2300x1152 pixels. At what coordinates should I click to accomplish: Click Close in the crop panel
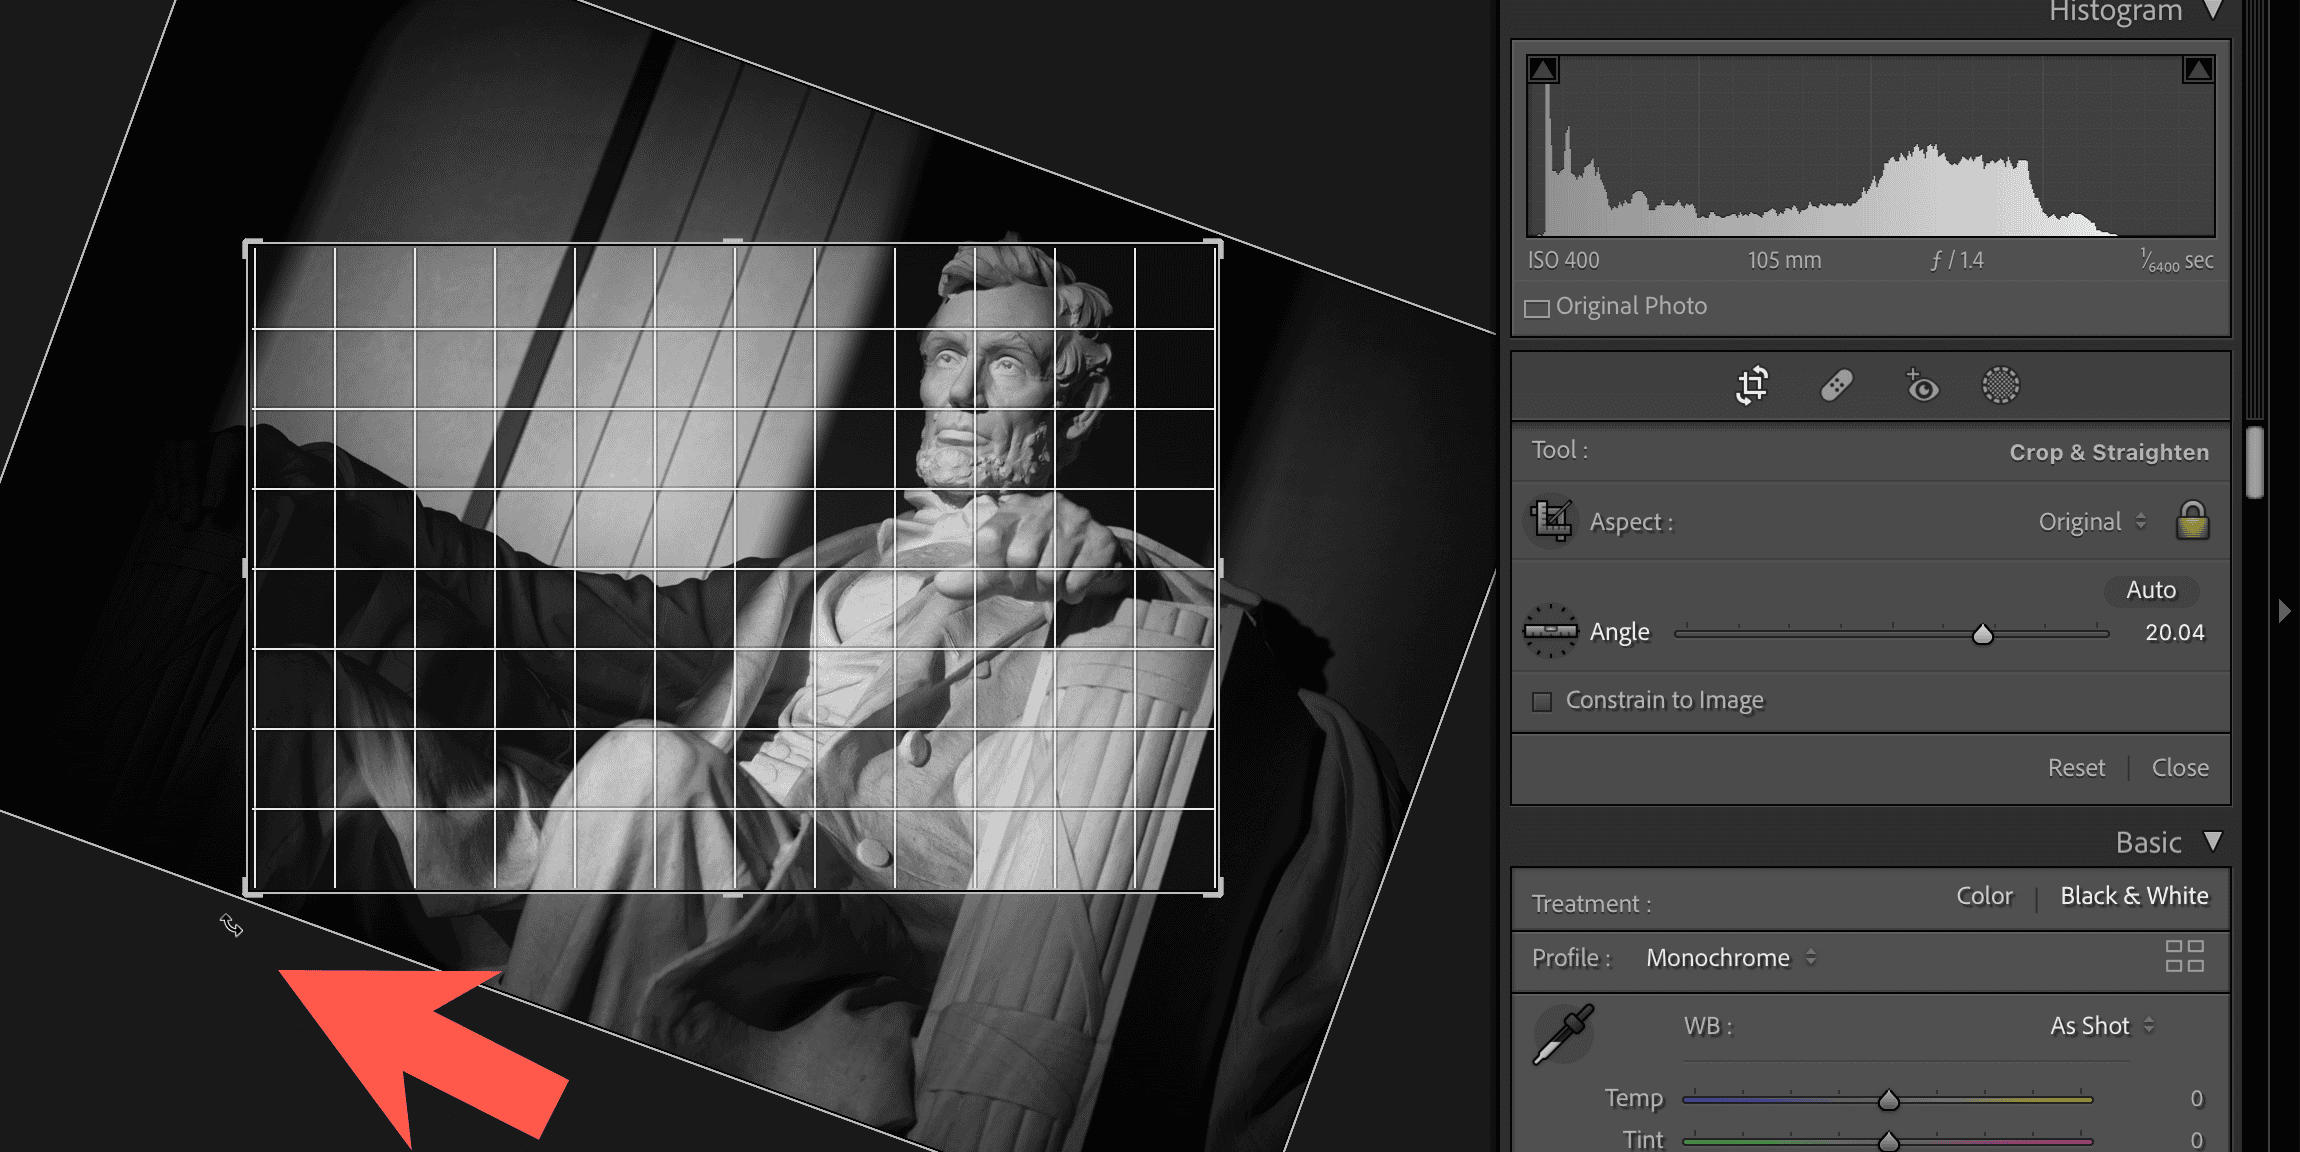2180,768
